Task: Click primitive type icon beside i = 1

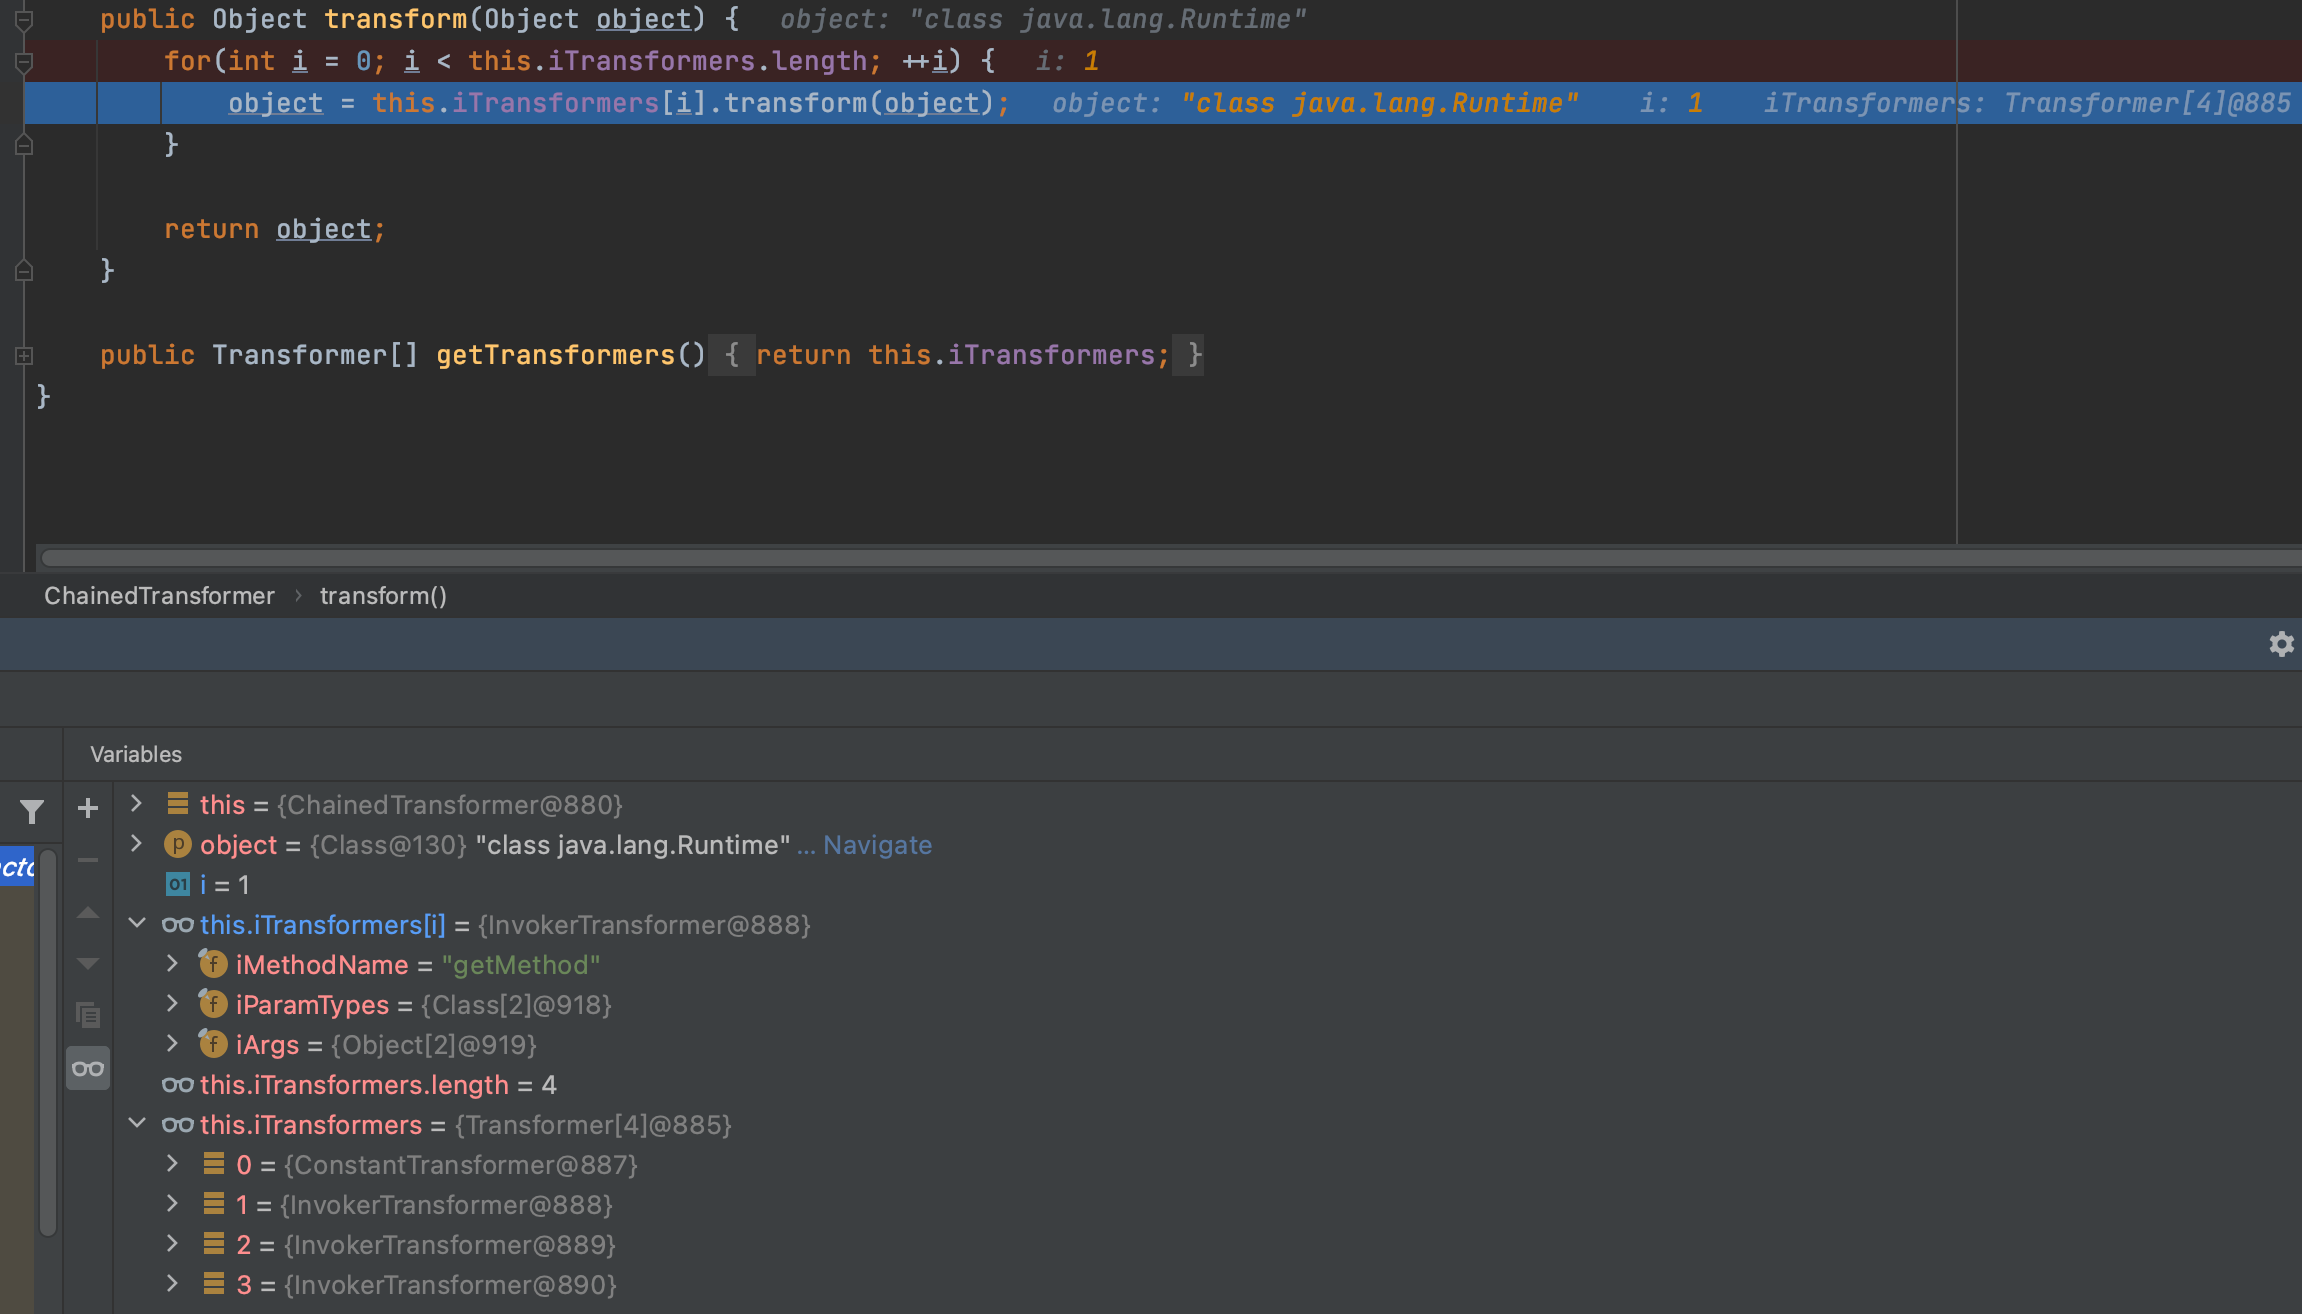Action: tap(177, 884)
